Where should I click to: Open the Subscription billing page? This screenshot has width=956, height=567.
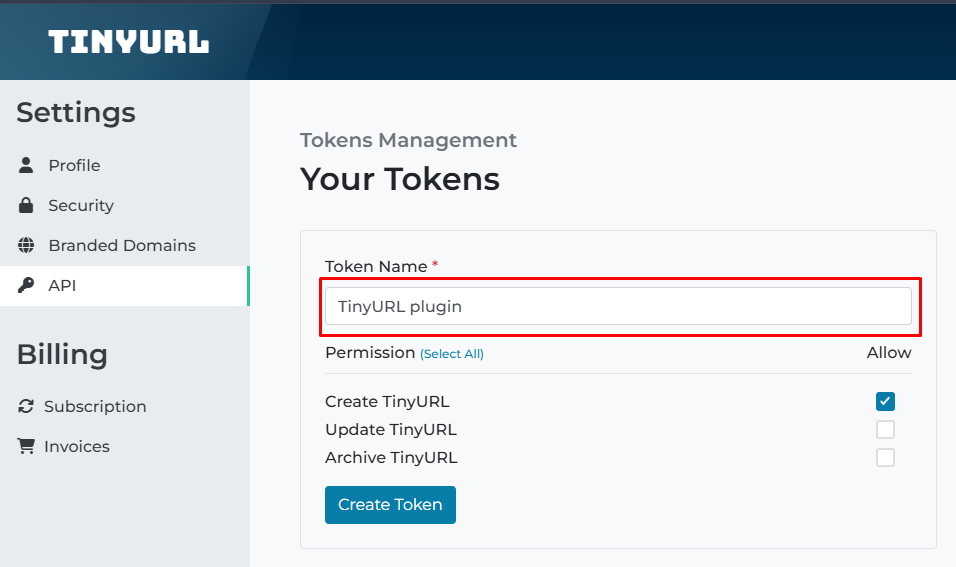tap(95, 406)
